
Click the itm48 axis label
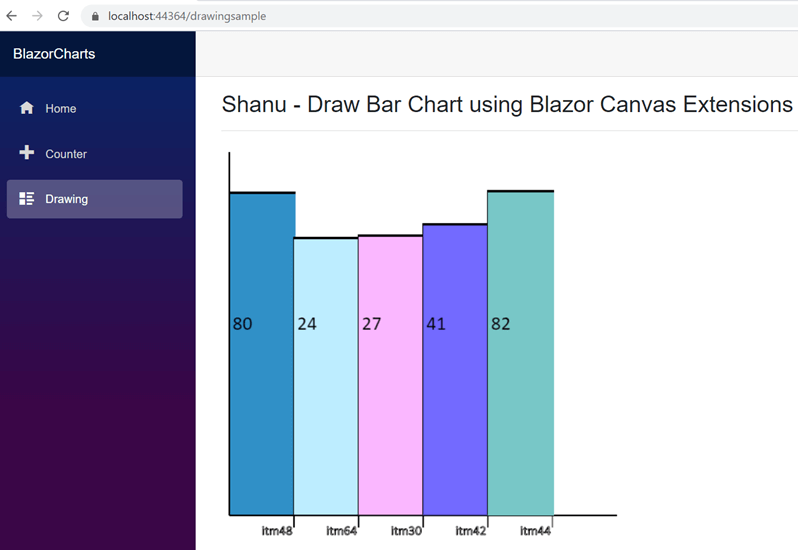click(277, 531)
